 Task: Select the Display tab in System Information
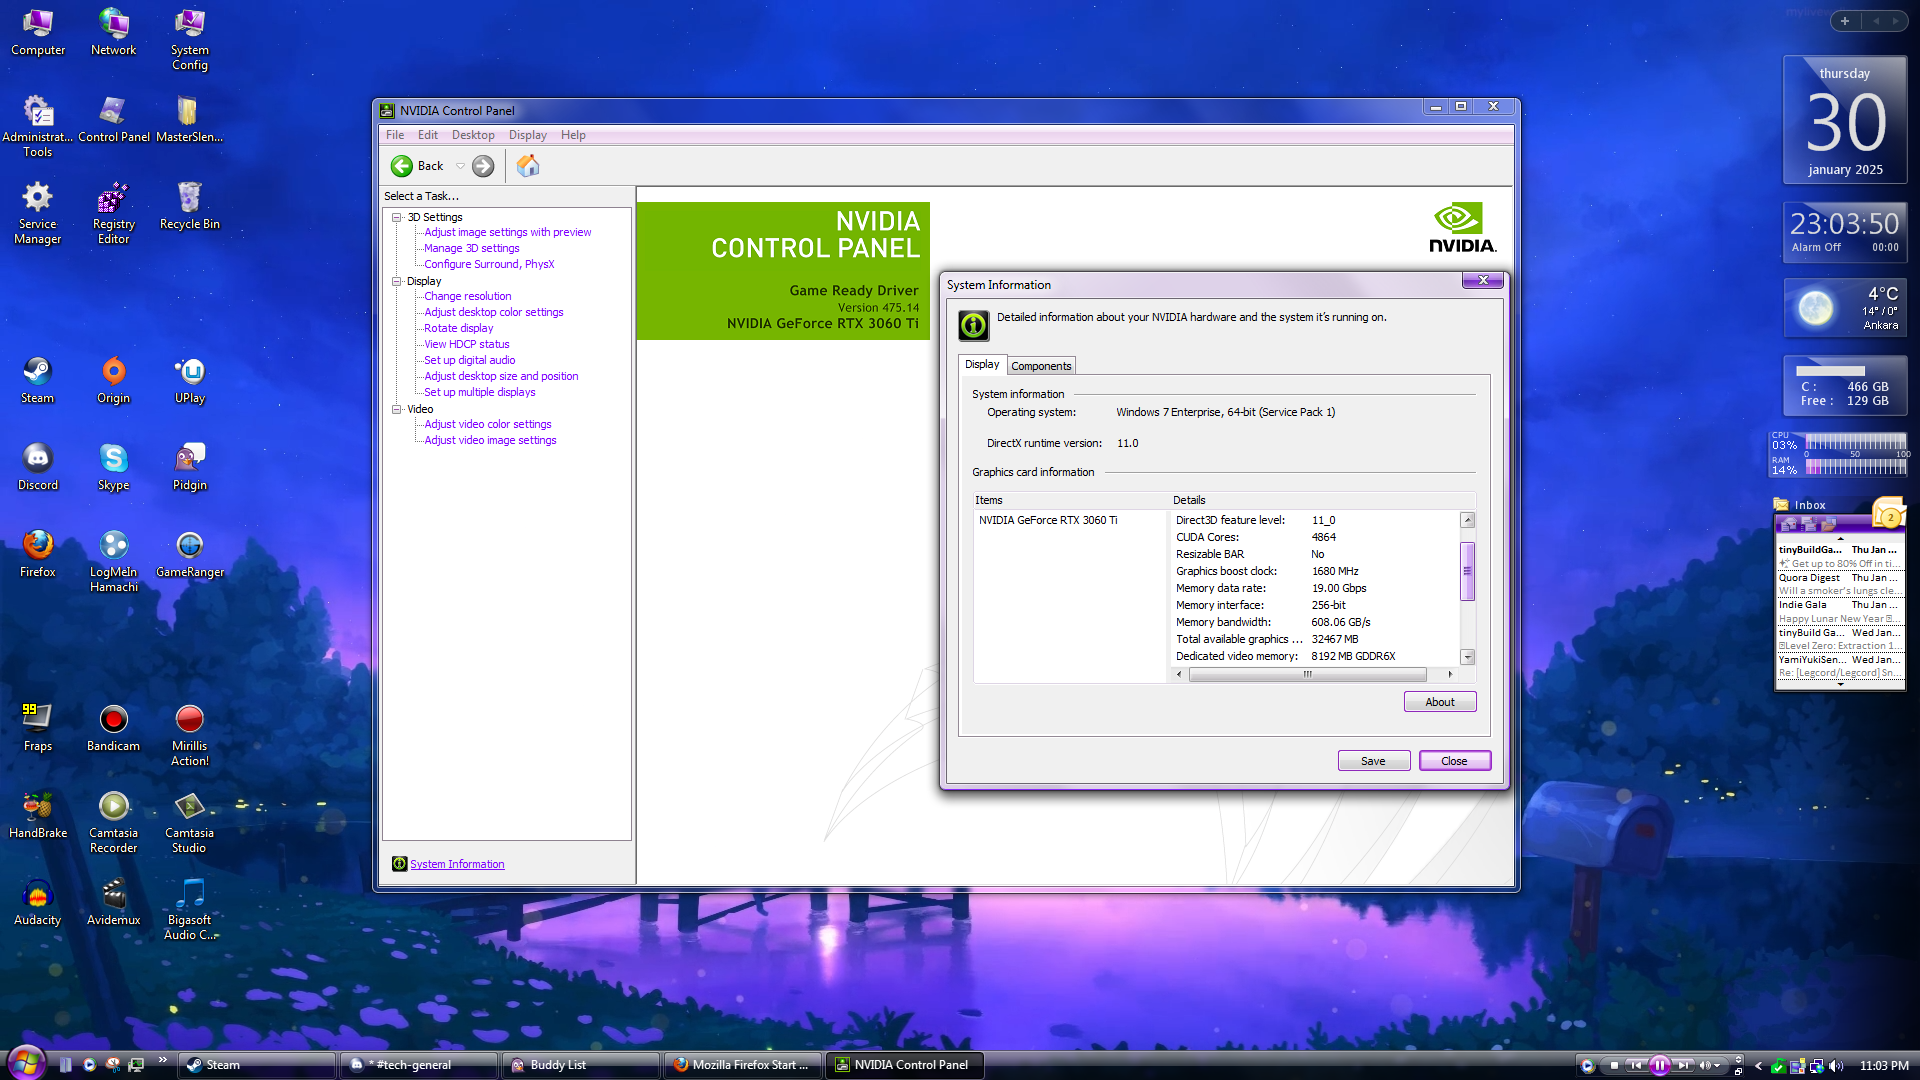point(982,364)
